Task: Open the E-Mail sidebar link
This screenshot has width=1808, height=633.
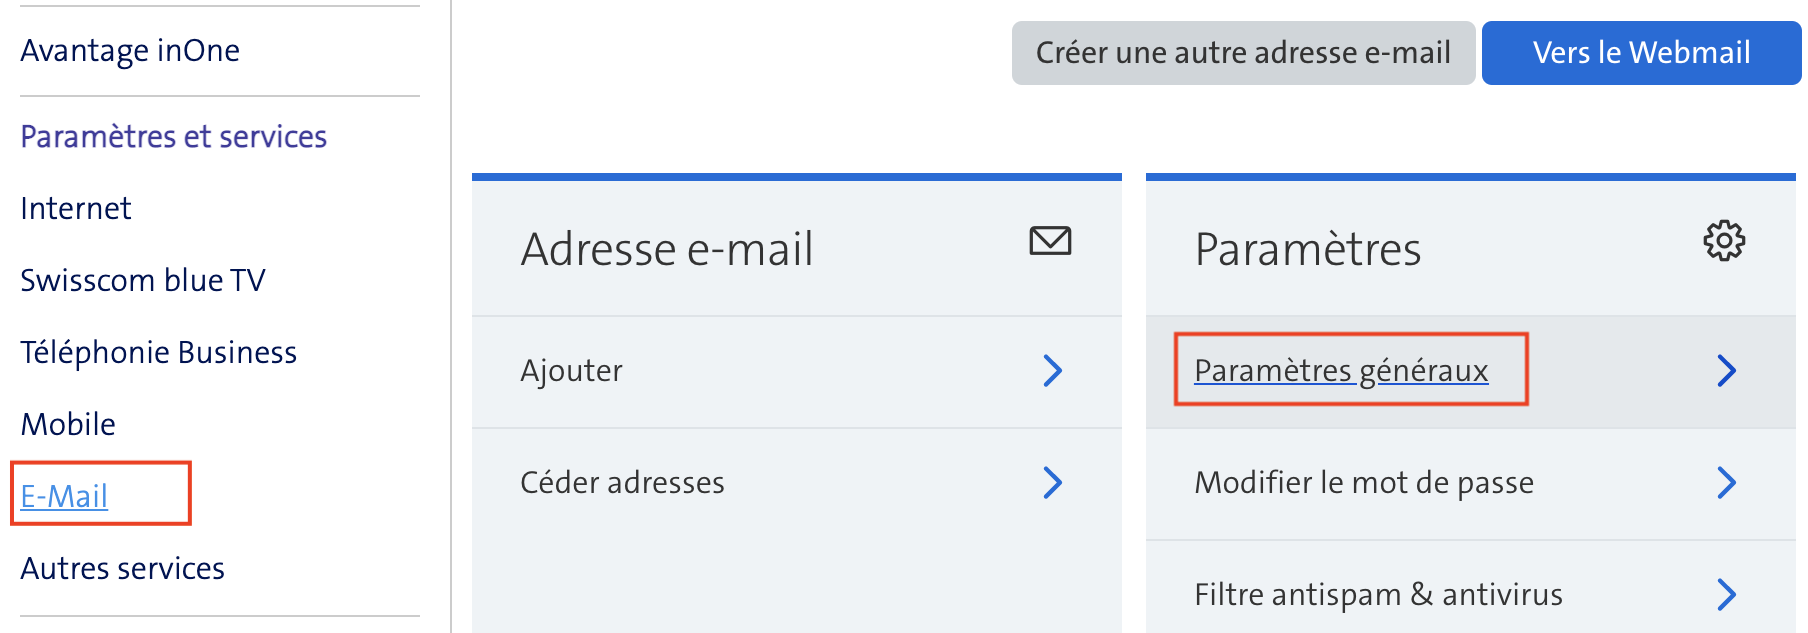Action: click(x=64, y=496)
